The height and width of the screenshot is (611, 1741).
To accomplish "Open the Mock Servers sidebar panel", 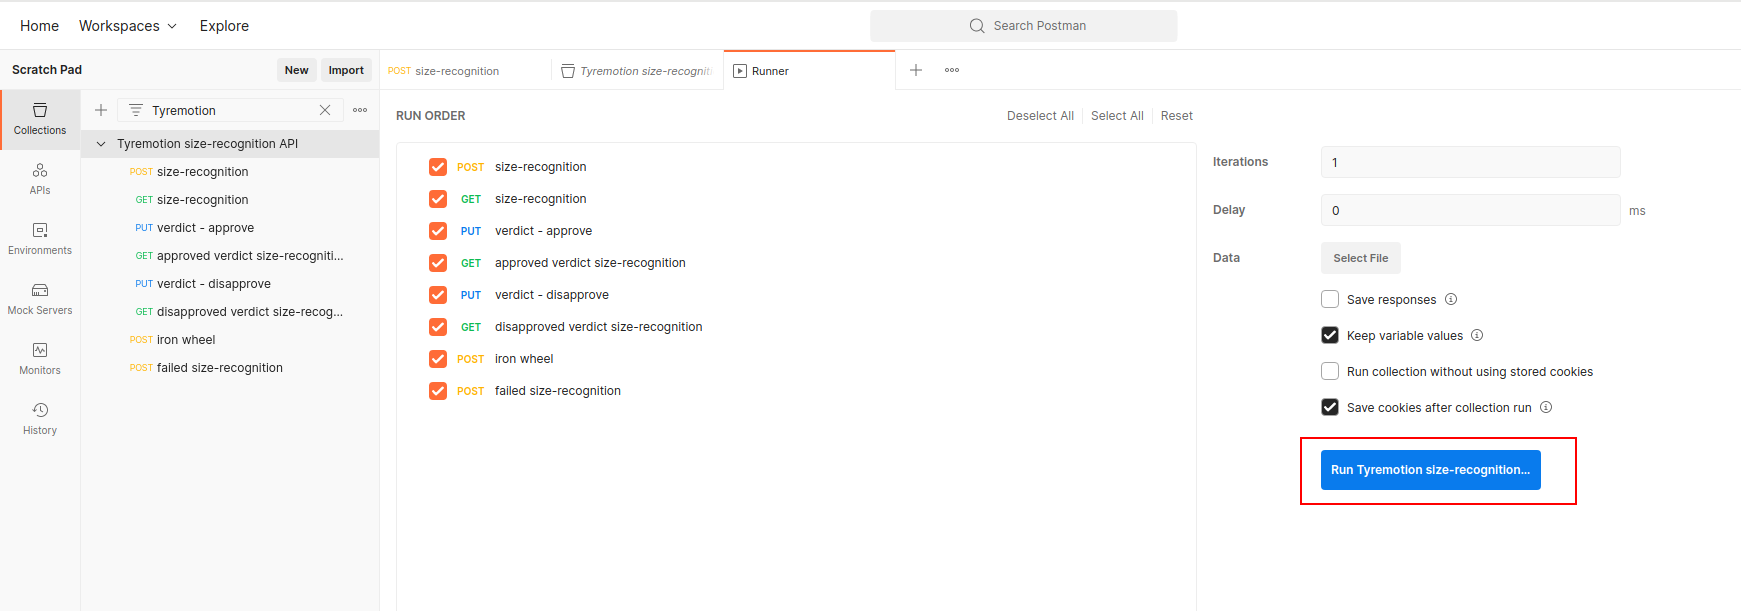I will pos(40,299).
